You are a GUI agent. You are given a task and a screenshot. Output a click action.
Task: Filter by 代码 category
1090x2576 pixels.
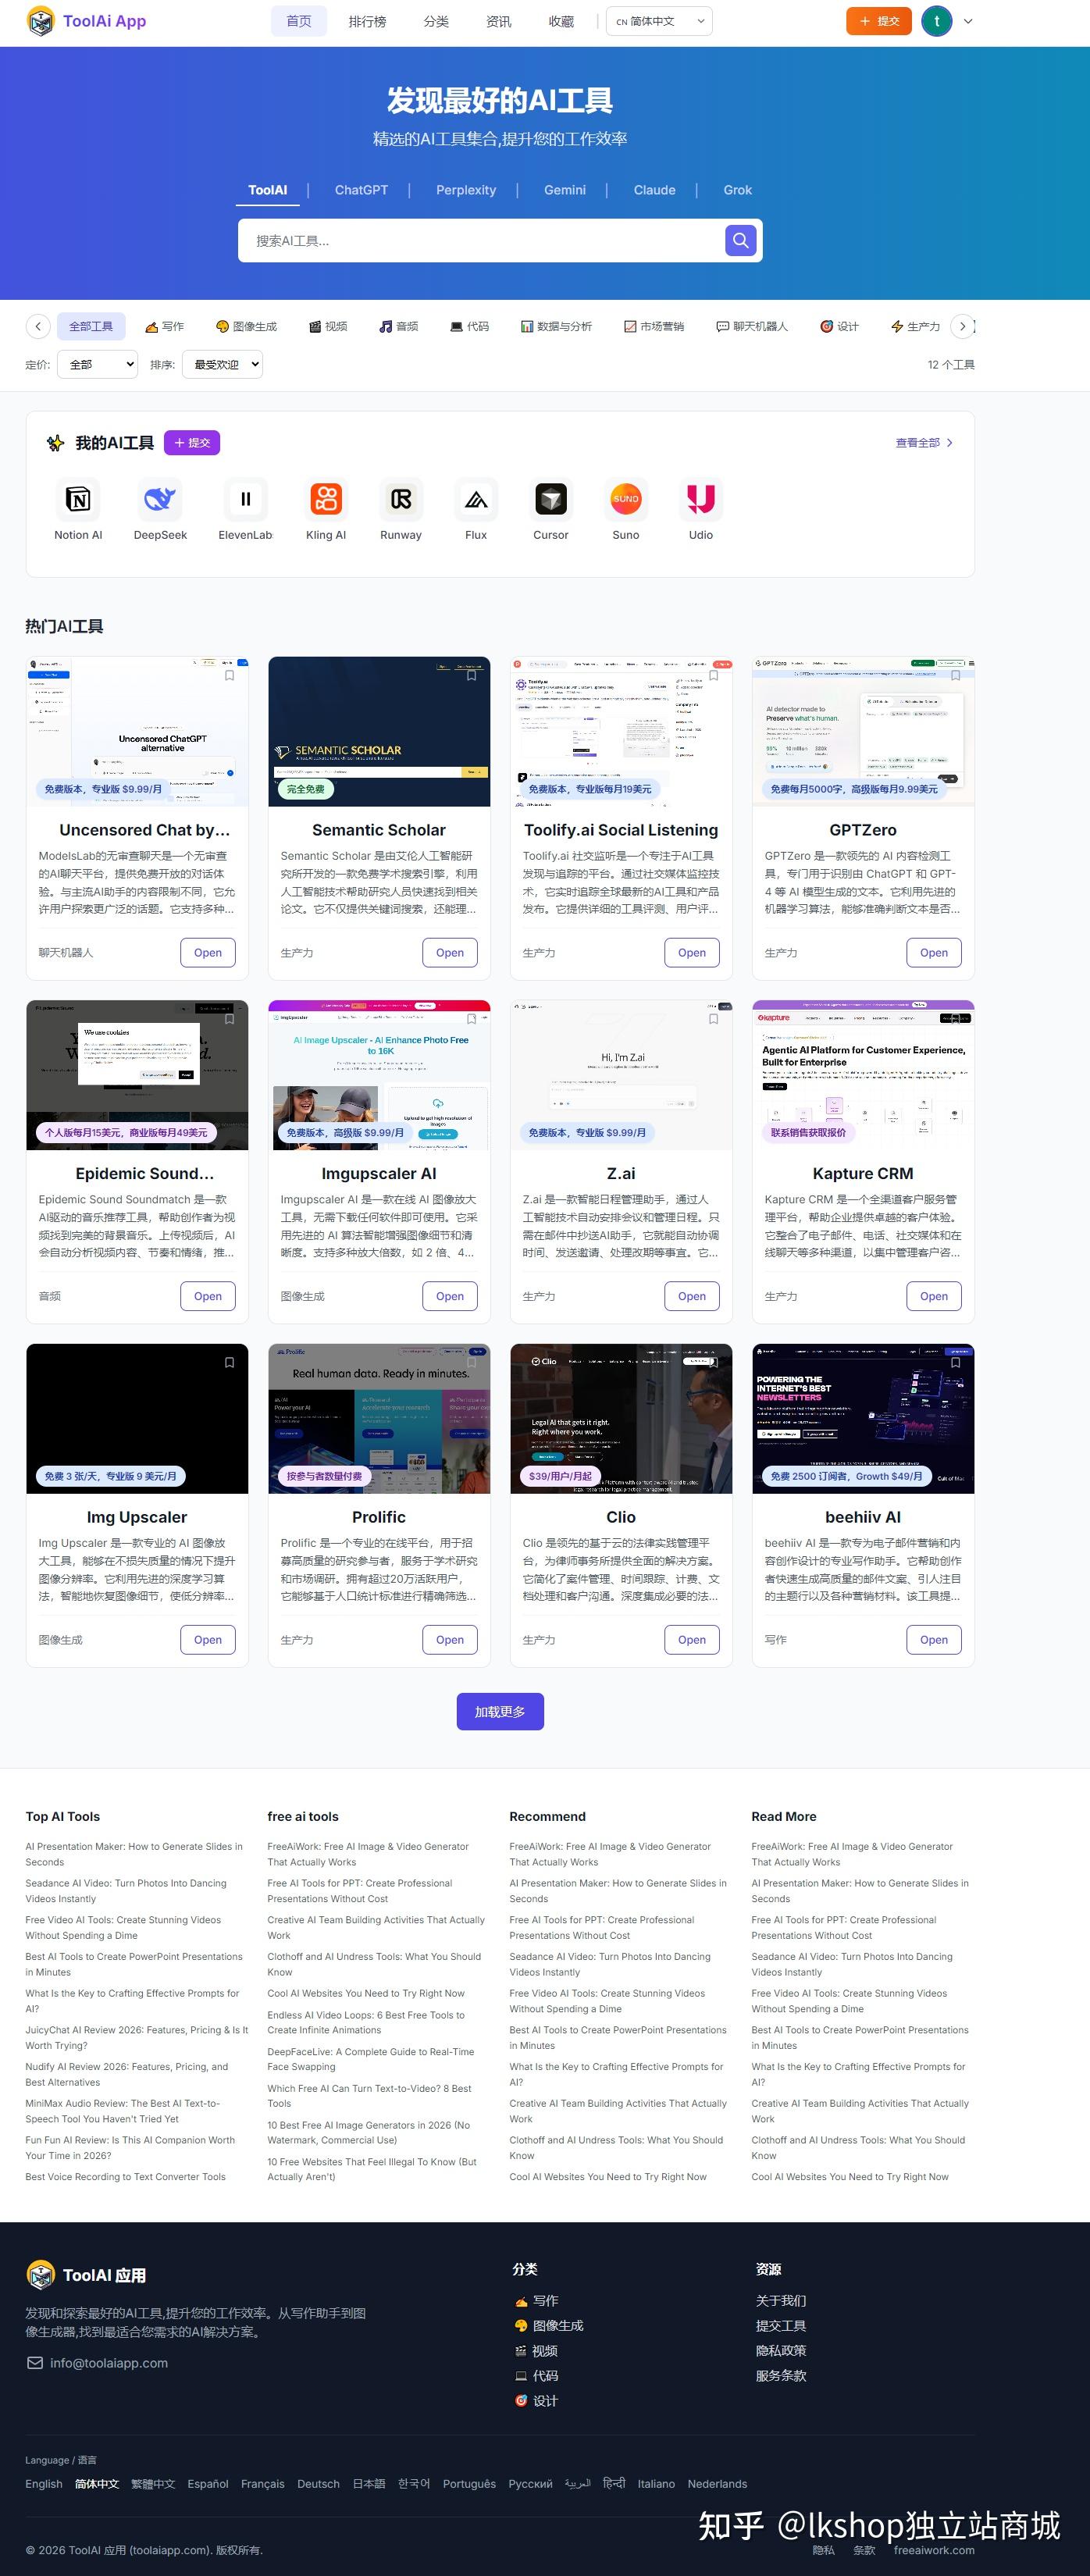(469, 326)
